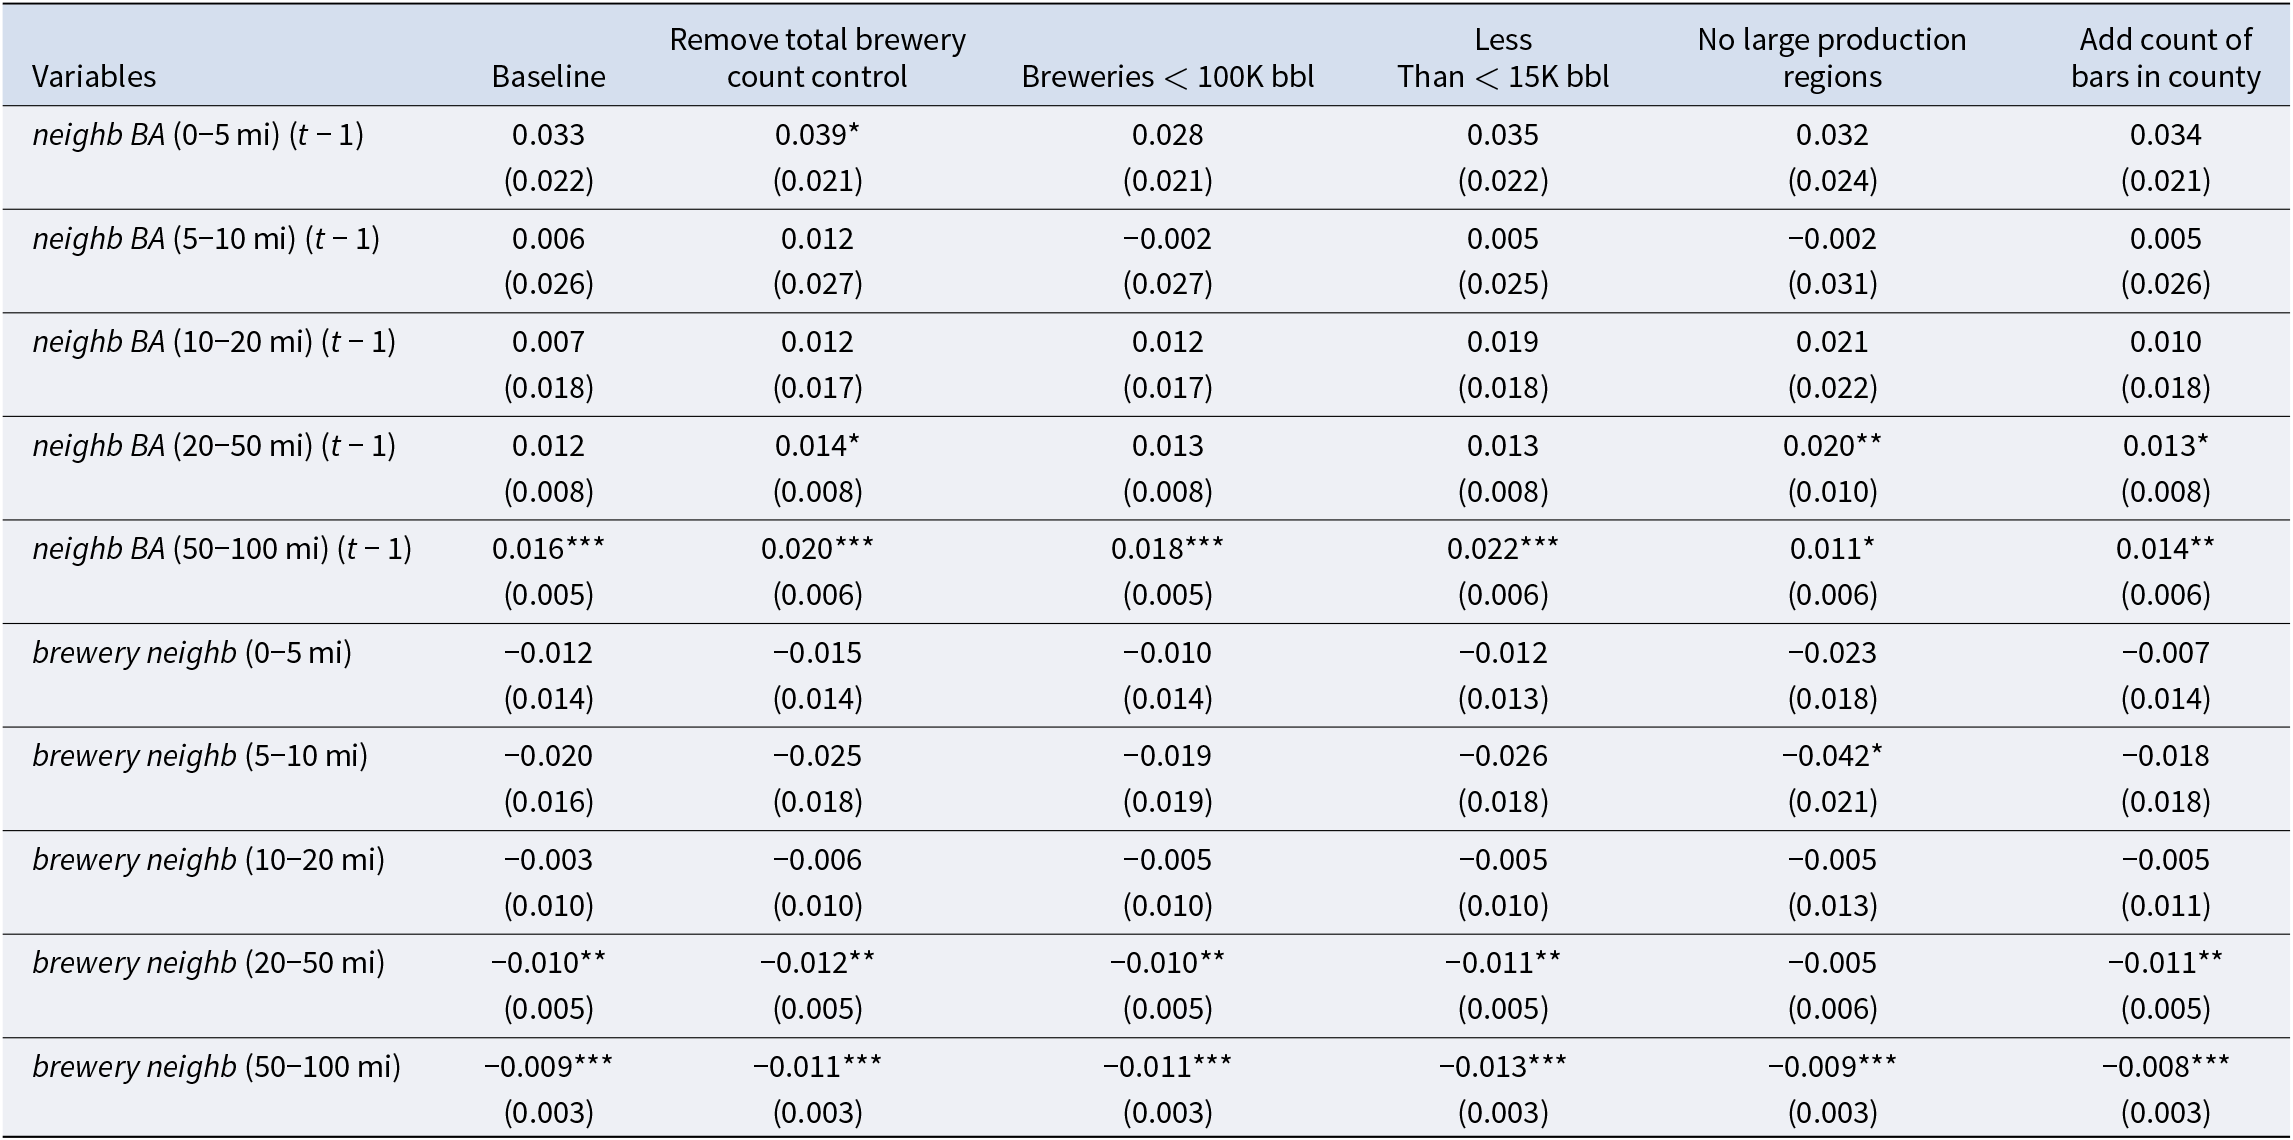
Task: Select neighb BA (50–100 mi) row label
Action: tap(222, 549)
